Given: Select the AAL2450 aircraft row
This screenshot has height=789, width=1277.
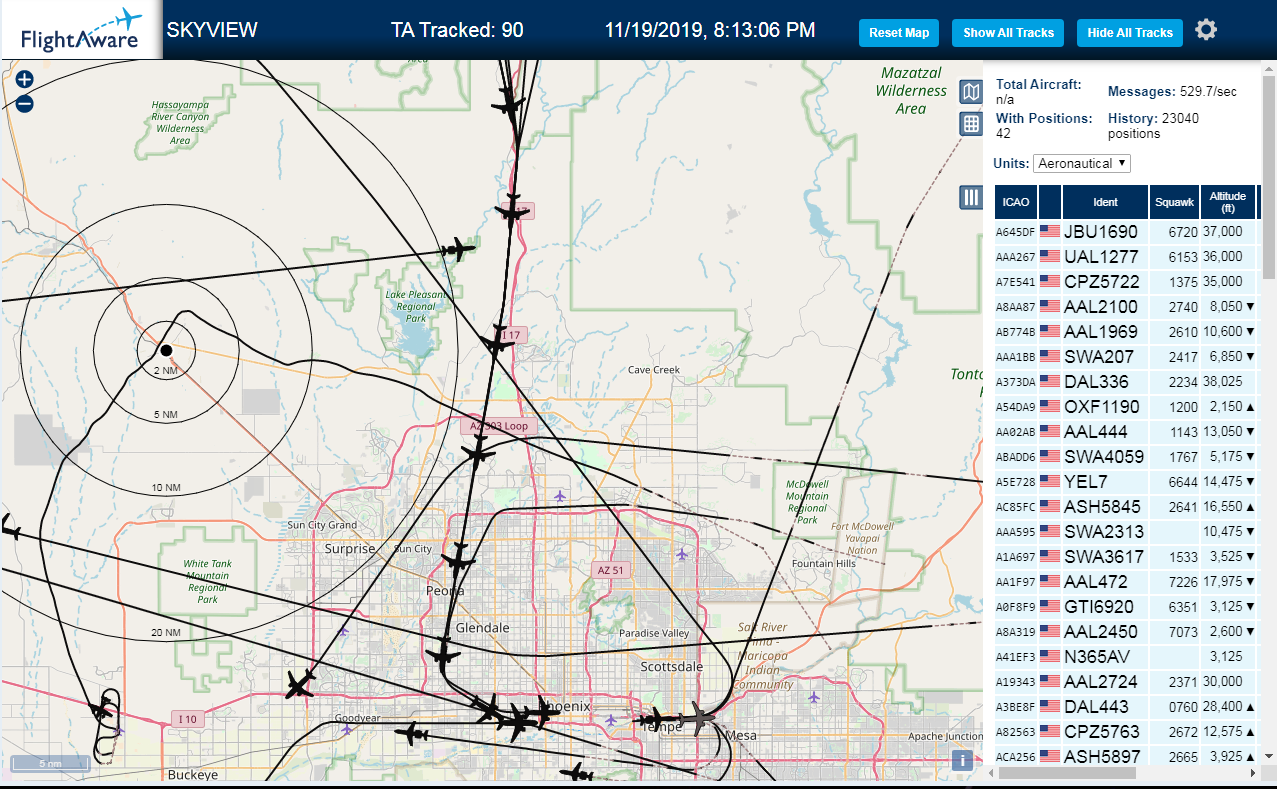Looking at the screenshot, I should coord(1126,632).
